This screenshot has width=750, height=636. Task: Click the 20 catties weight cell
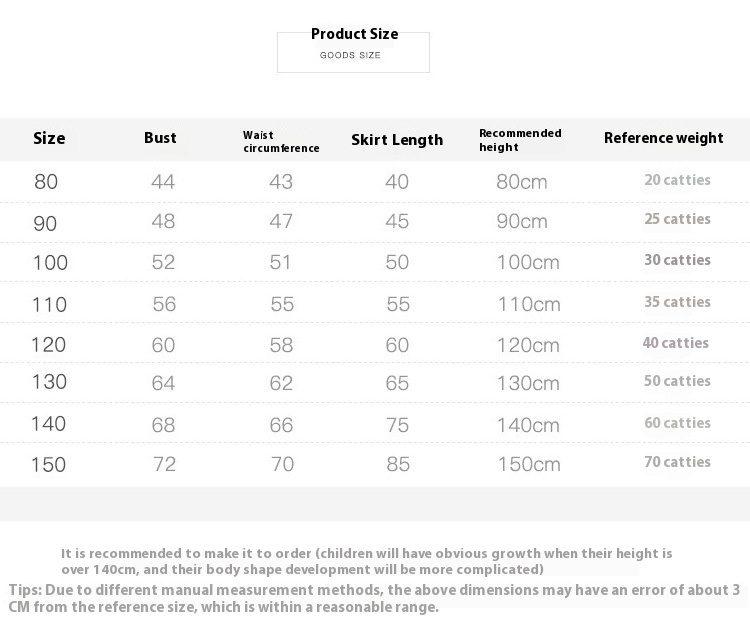pos(677,180)
